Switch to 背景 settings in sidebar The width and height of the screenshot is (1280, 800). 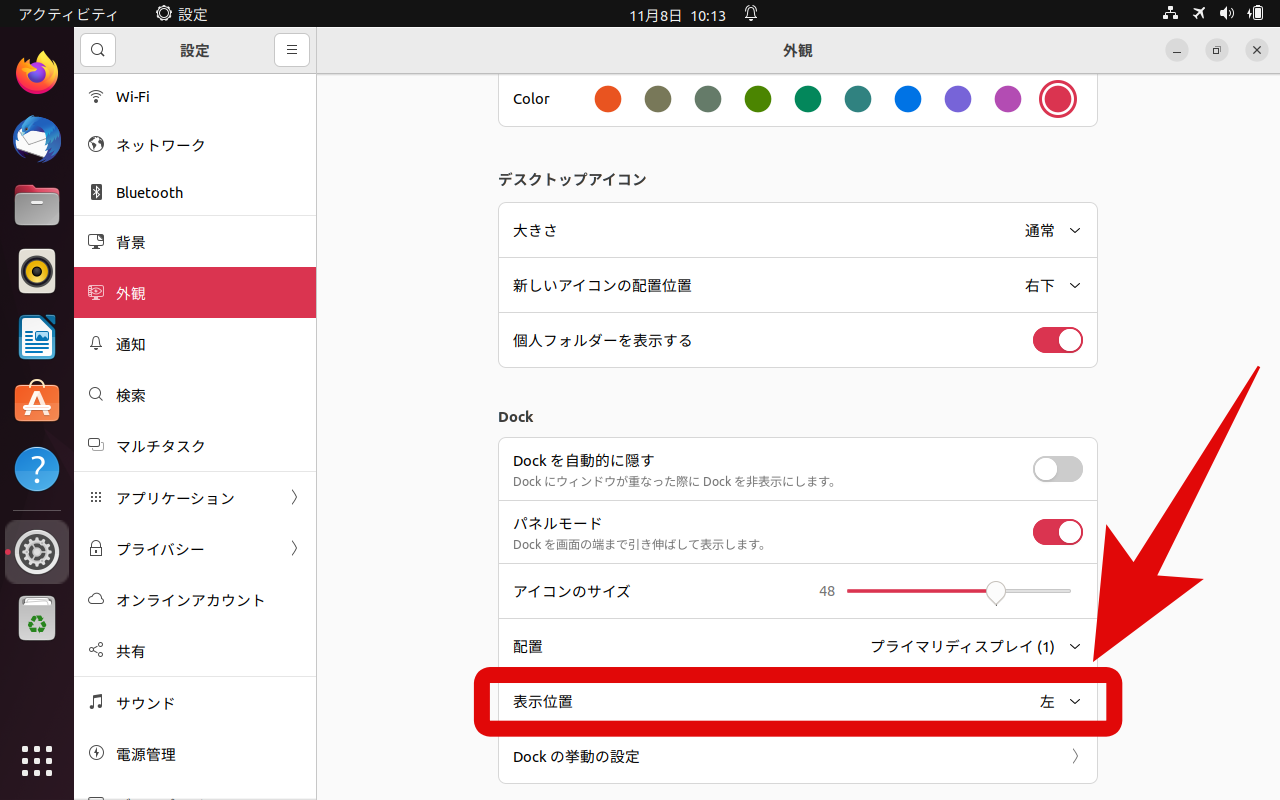point(130,241)
